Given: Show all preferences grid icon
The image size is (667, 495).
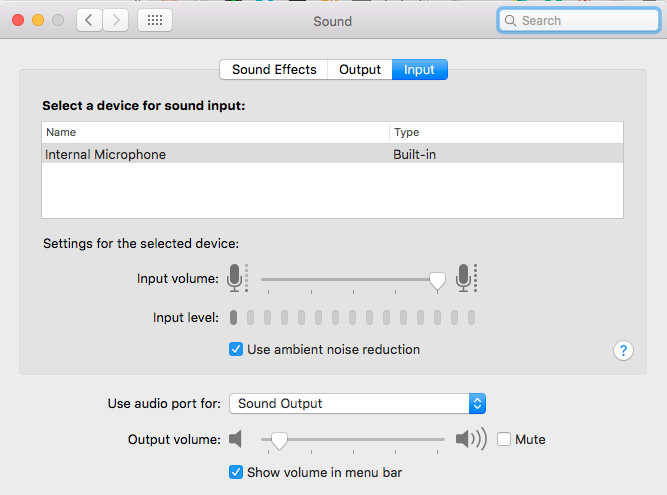Looking at the screenshot, I should (x=155, y=20).
